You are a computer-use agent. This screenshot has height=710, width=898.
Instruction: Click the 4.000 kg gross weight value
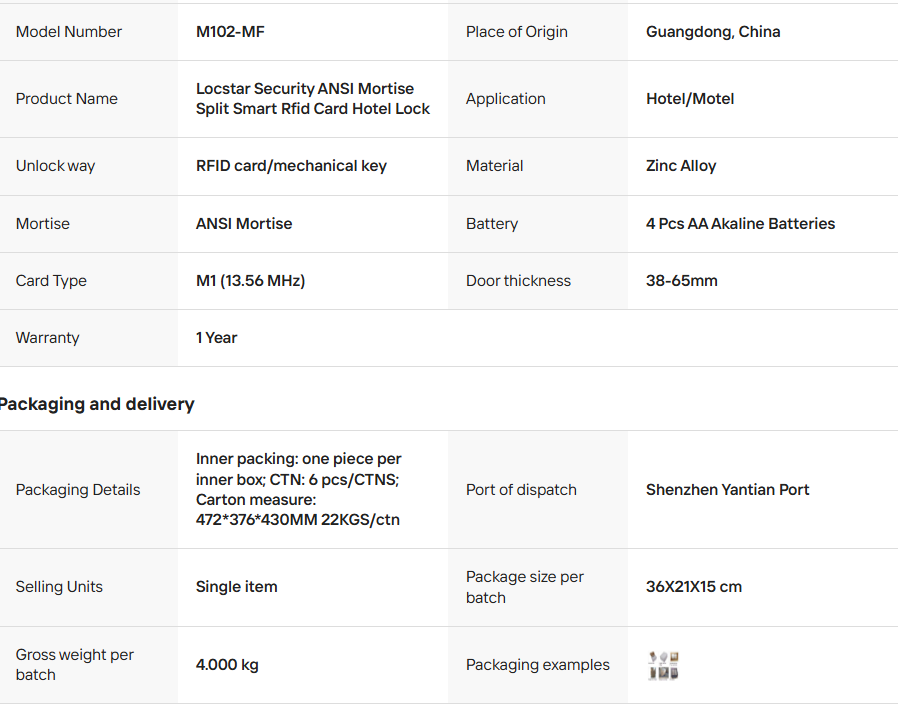(227, 665)
